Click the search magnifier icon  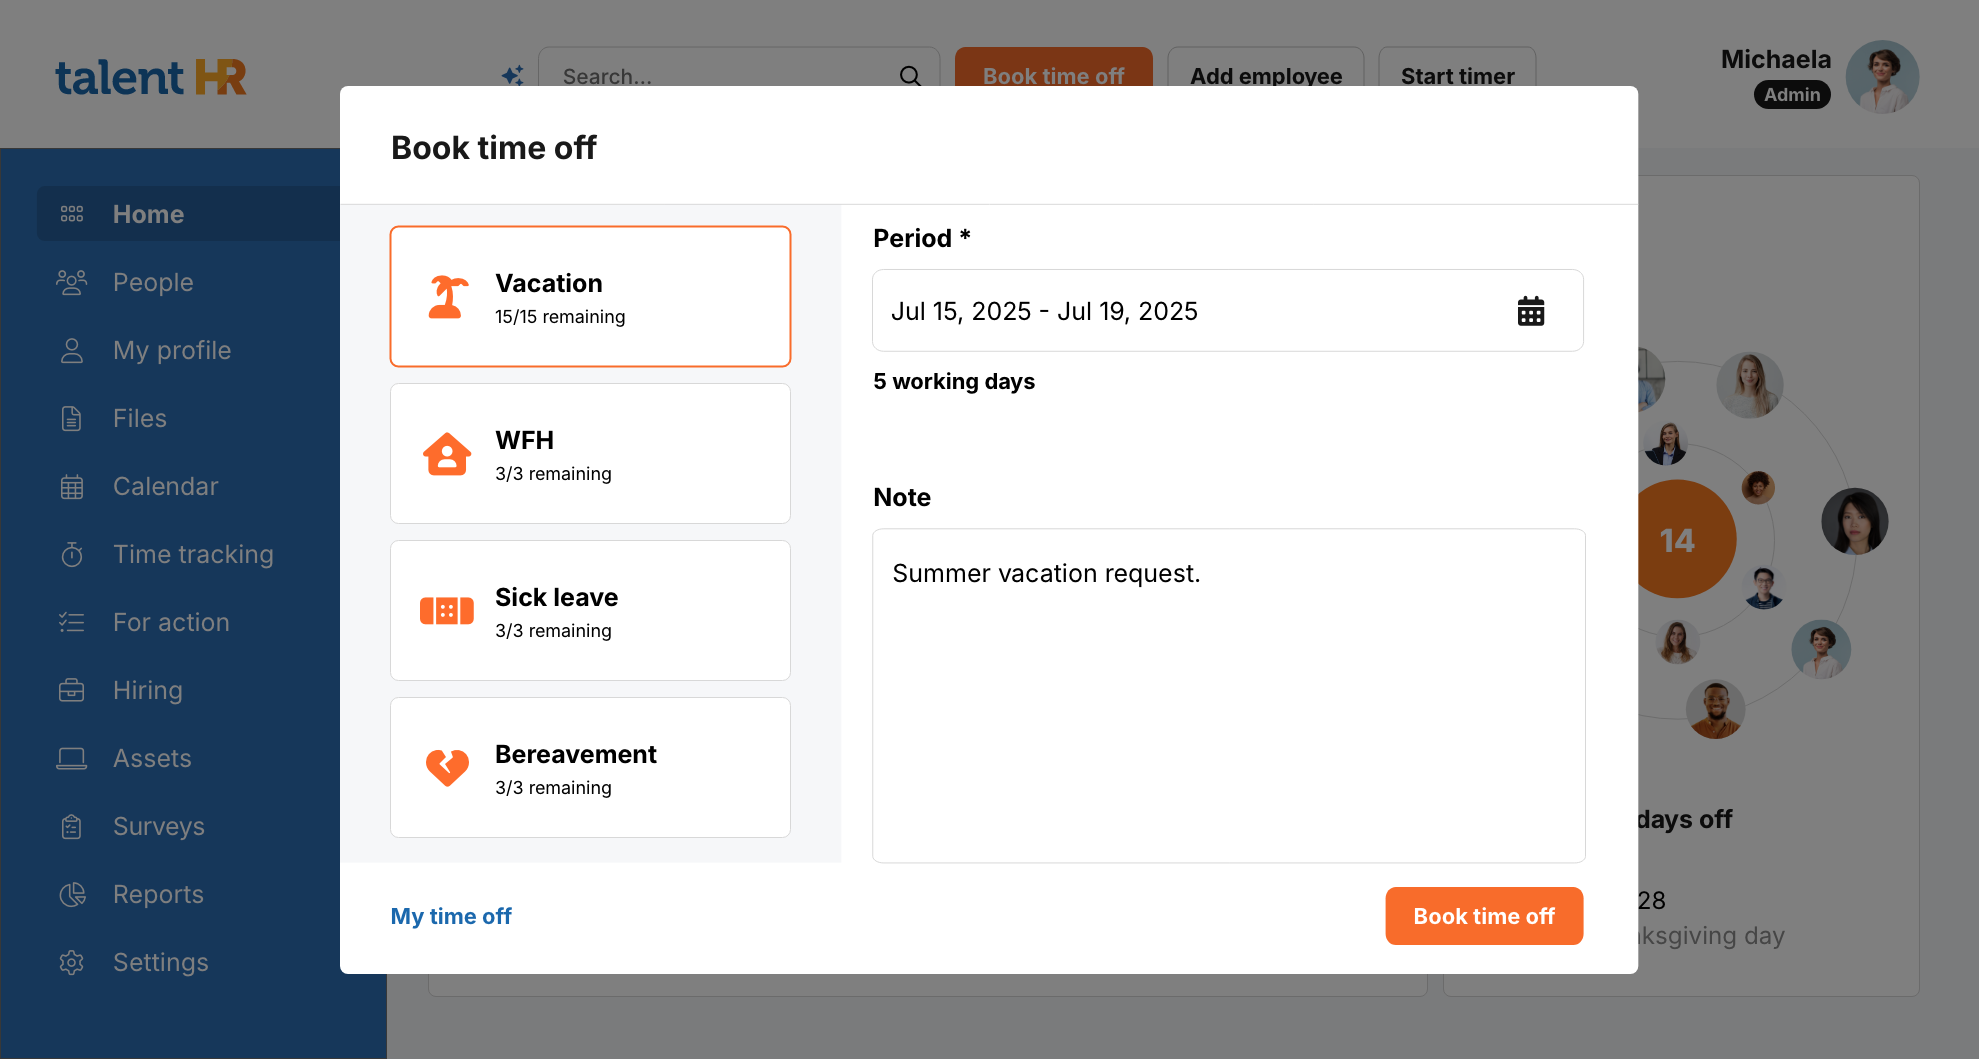tap(910, 76)
